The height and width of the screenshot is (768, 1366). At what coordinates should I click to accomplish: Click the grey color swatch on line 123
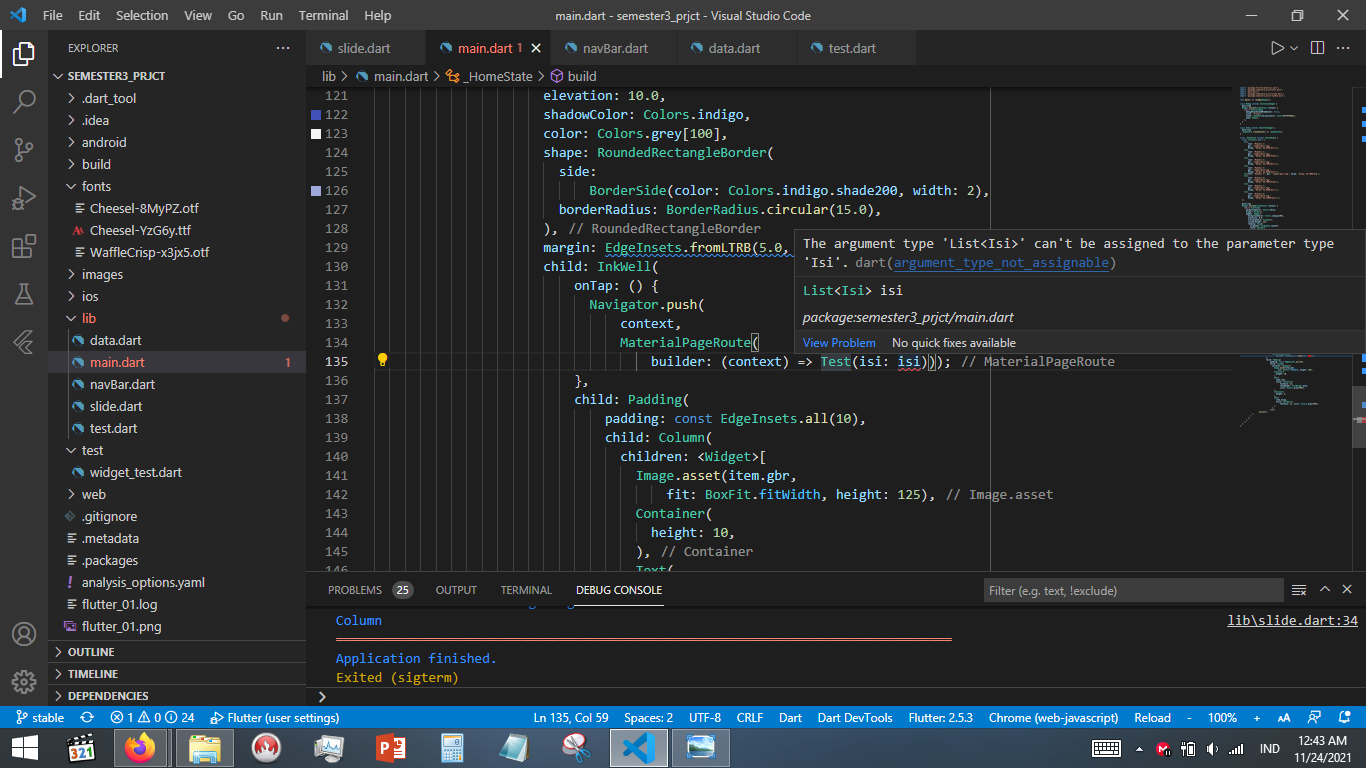click(x=316, y=133)
